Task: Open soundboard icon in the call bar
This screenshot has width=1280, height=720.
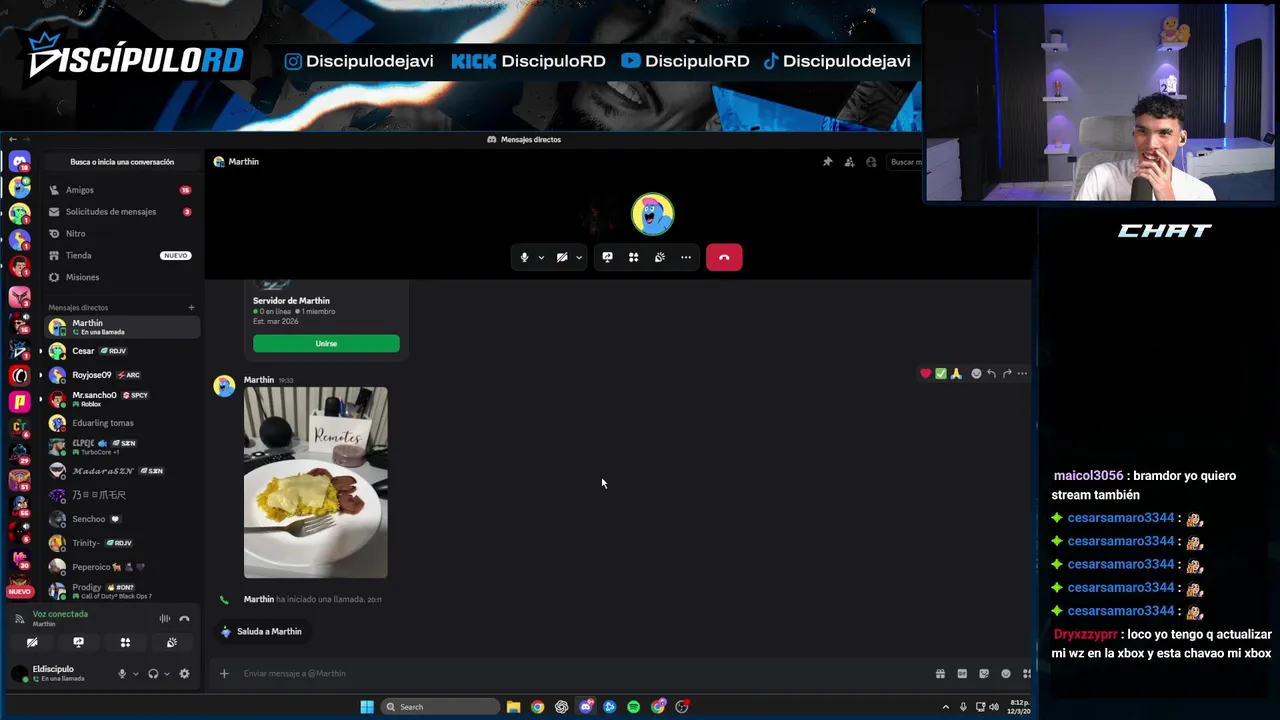Action: pyautogui.click(x=660, y=257)
